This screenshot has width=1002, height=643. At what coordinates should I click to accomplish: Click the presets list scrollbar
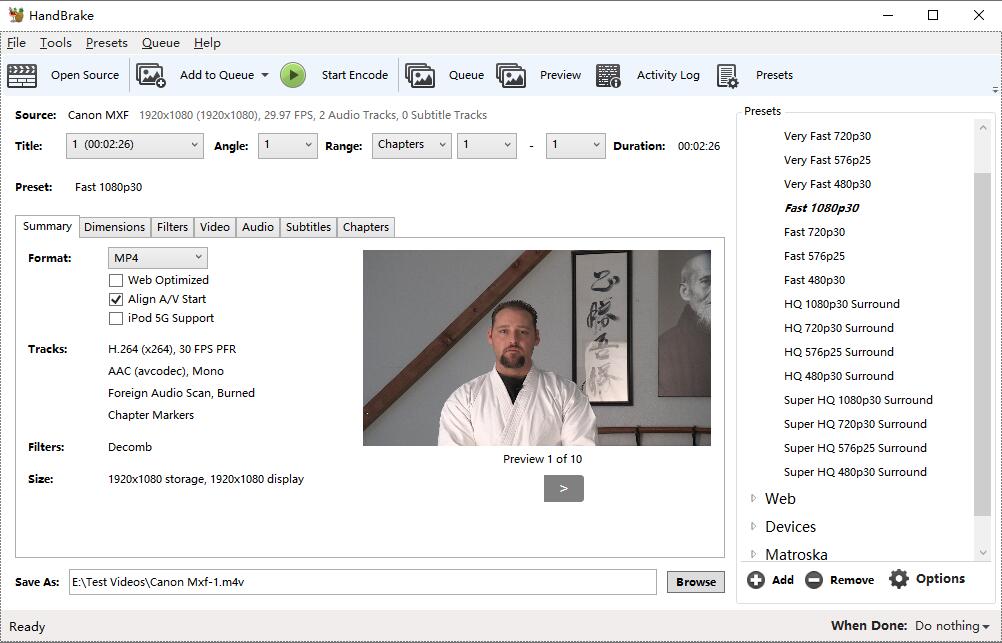982,344
